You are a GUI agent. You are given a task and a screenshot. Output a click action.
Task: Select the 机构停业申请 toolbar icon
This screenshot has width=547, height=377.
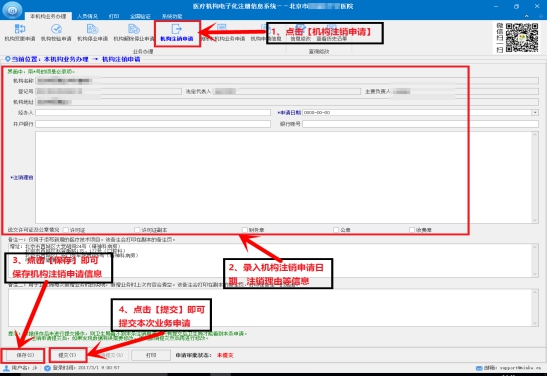[92, 32]
